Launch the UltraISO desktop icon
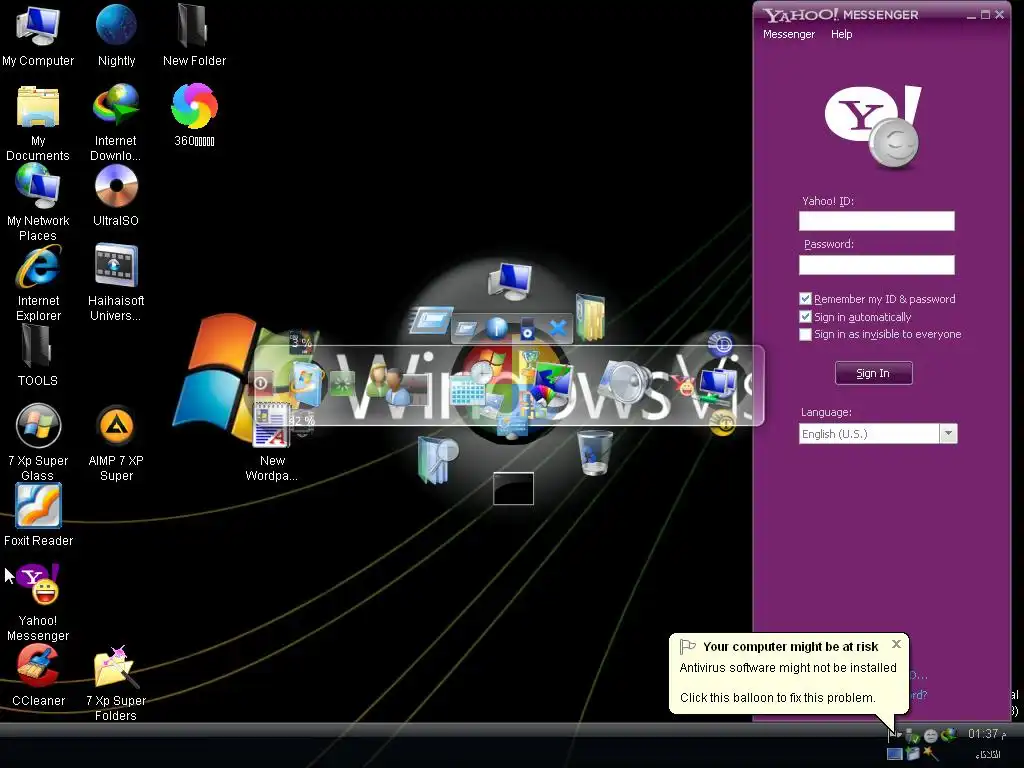This screenshot has height=768, width=1024. point(116,195)
